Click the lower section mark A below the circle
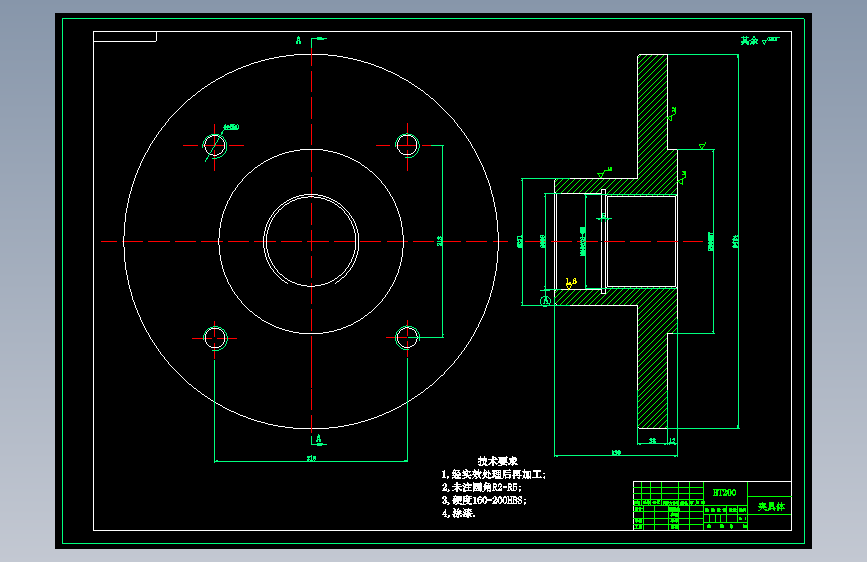867x562 pixels. (318, 439)
